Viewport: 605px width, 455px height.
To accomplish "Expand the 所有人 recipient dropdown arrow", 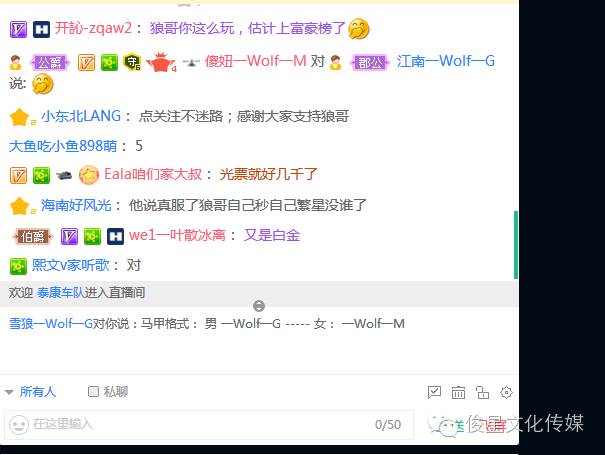I will (9, 392).
